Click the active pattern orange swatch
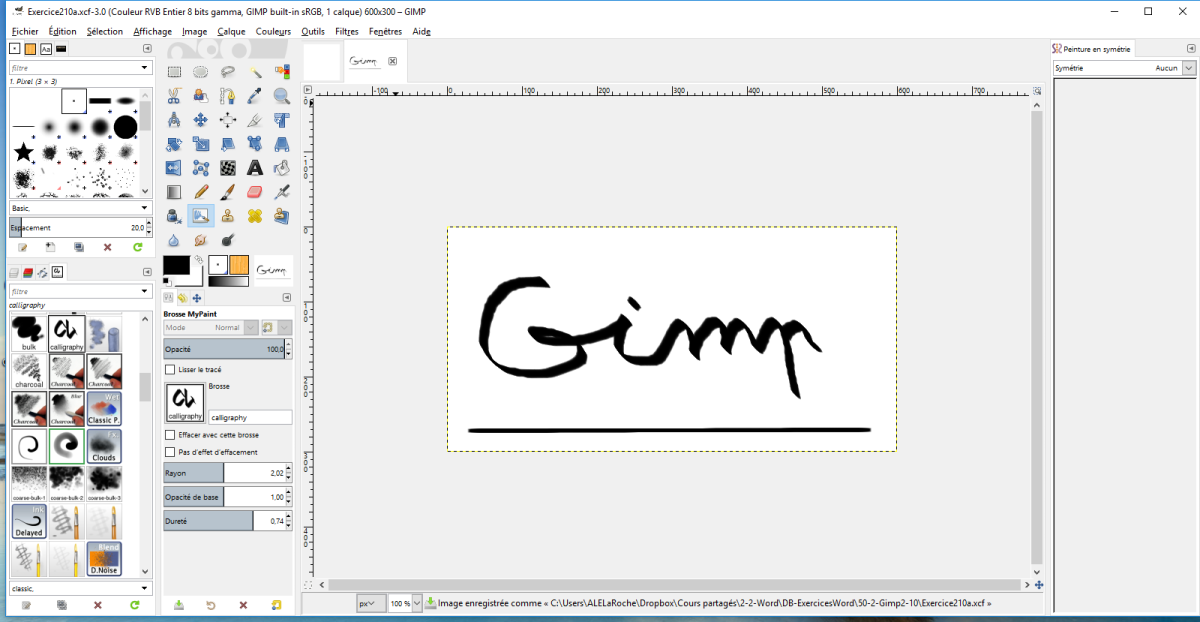Viewport: 1200px width, 622px height. pos(239,265)
